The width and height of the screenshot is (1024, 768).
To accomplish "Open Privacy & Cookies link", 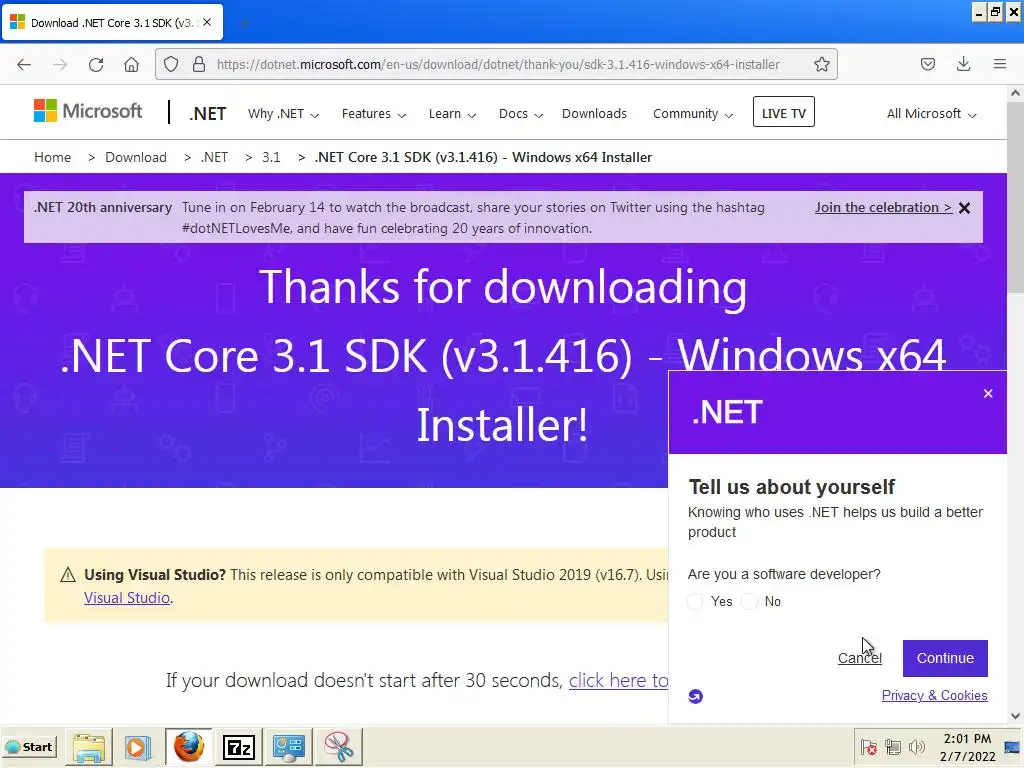I will (935, 696).
